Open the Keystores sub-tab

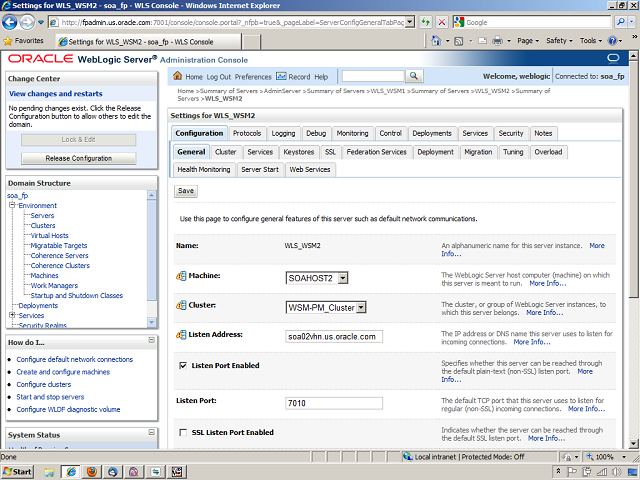click(x=298, y=152)
